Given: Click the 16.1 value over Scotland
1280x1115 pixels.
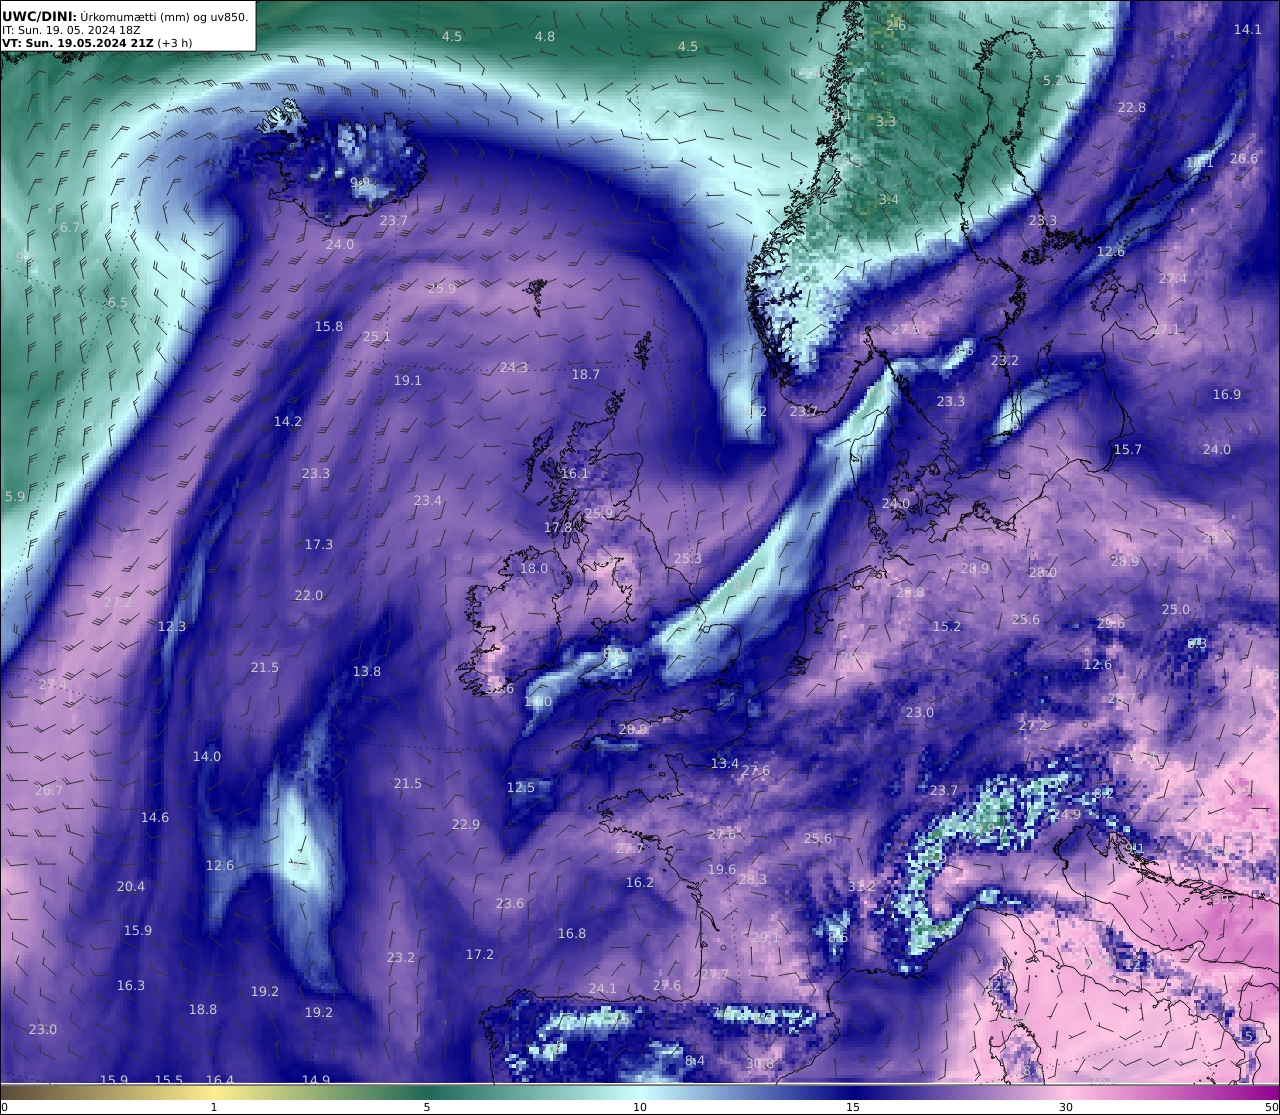Looking at the screenshot, I should pyautogui.click(x=575, y=474).
